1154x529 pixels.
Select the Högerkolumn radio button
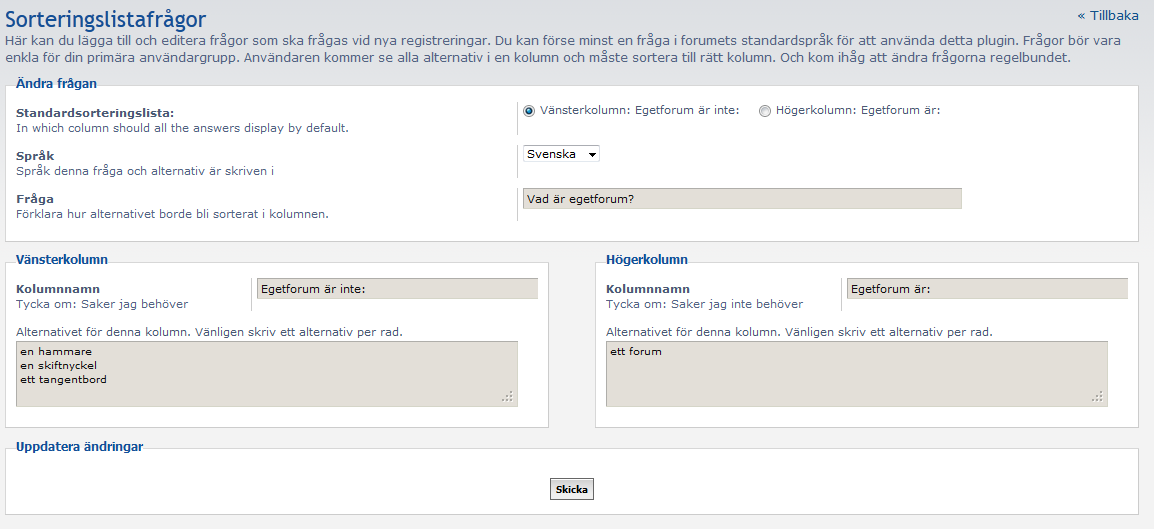point(765,111)
